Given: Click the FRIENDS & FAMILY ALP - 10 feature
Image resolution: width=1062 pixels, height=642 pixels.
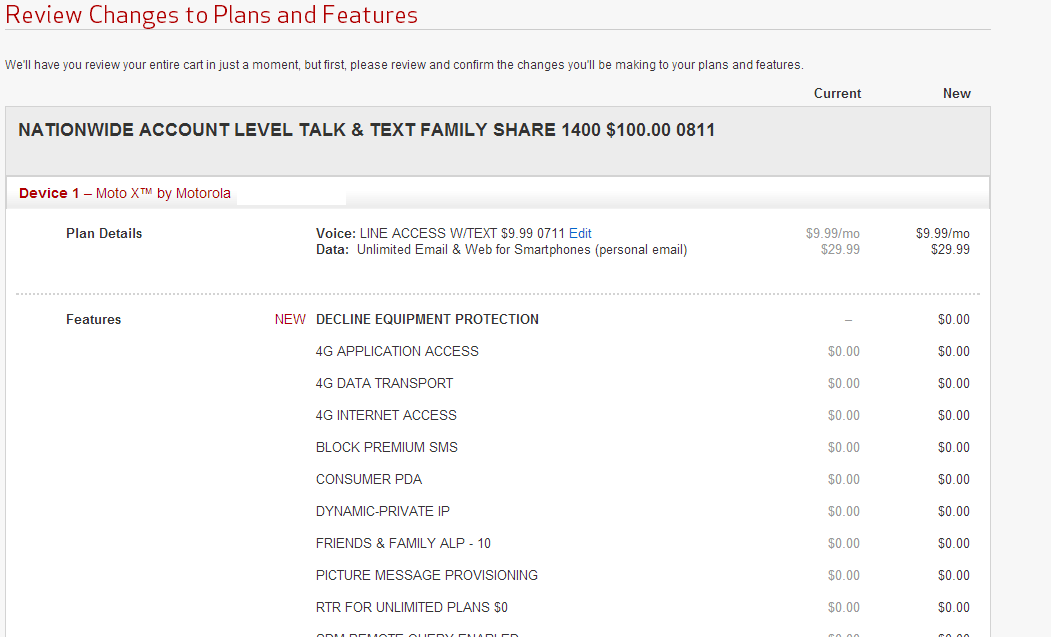Looking at the screenshot, I should pyautogui.click(x=403, y=544).
